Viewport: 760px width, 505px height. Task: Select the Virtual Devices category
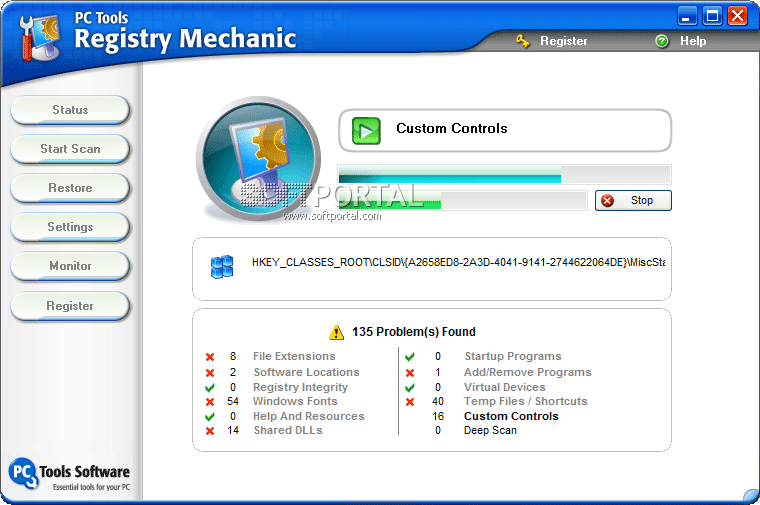point(505,387)
